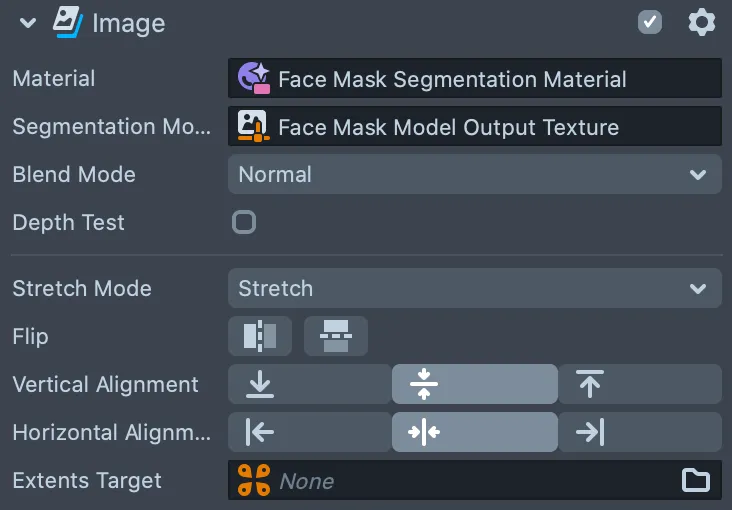The image size is (732, 510).
Task: Click the Extents Target None field
Action: coord(475,480)
